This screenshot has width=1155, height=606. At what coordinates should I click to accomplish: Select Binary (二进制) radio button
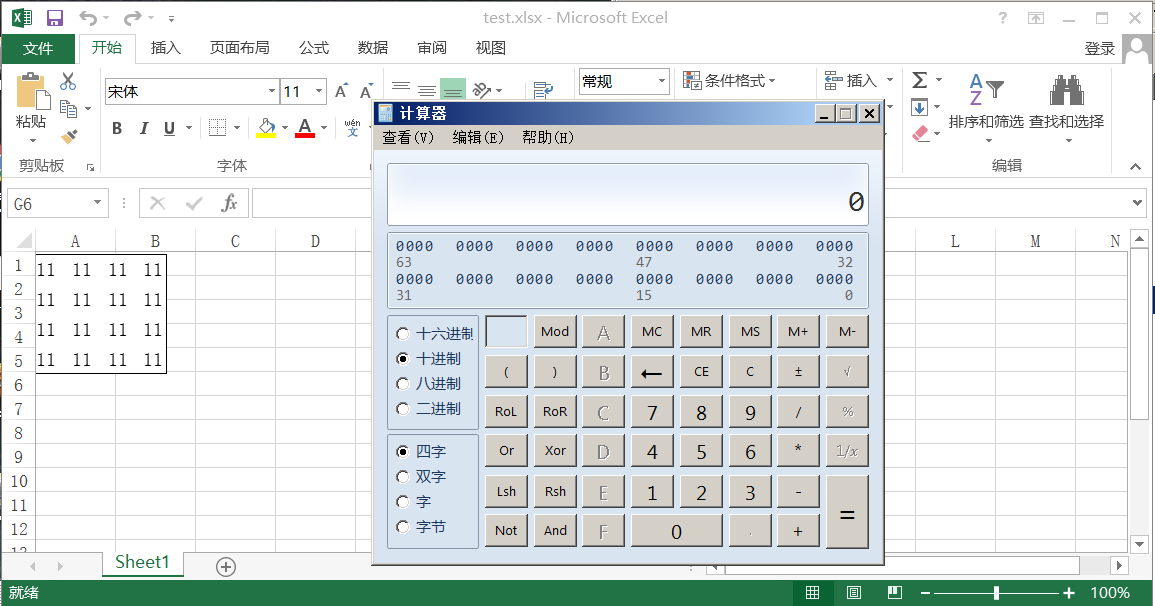402,409
